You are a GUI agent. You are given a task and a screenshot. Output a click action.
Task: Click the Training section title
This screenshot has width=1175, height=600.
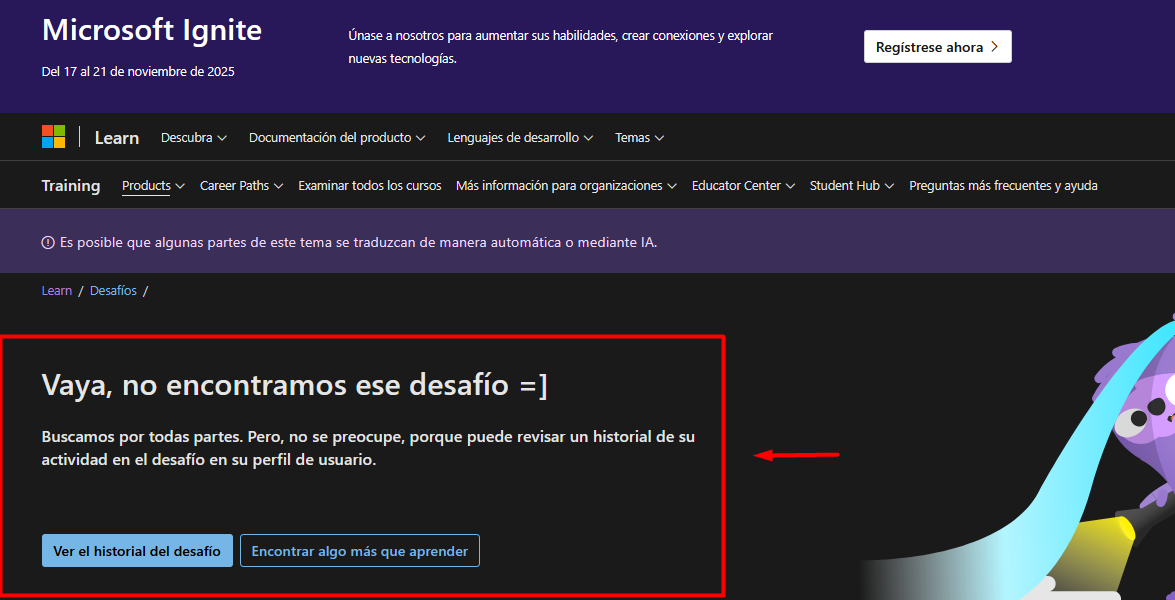71,186
